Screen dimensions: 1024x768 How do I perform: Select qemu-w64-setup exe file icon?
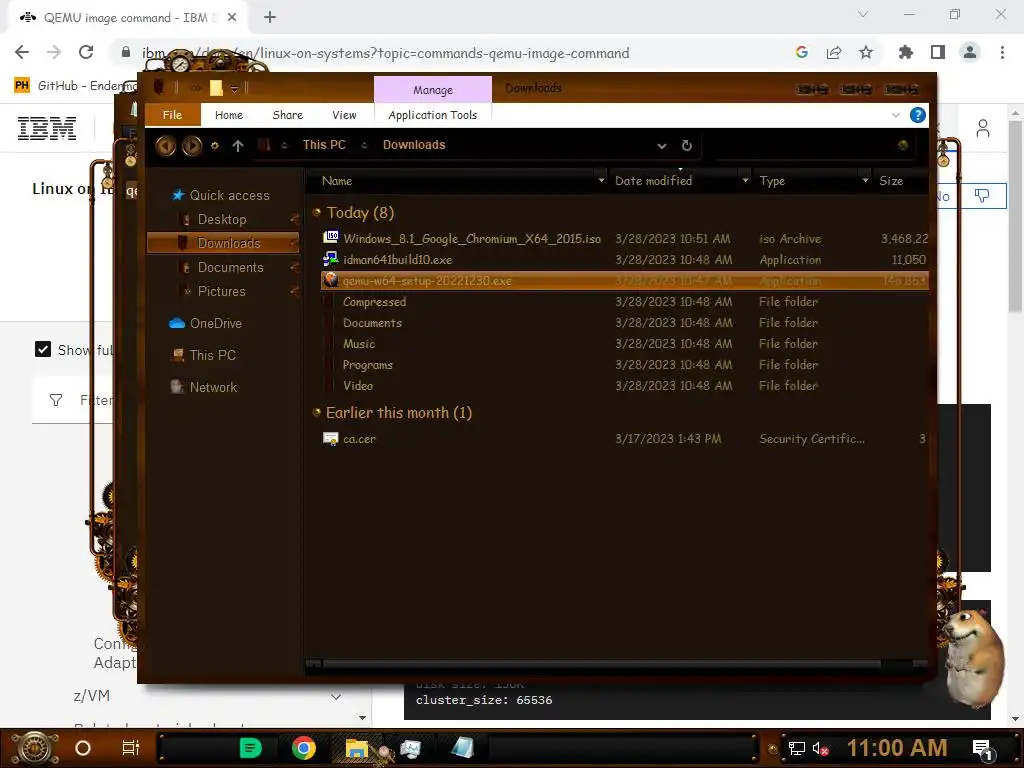coord(331,280)
